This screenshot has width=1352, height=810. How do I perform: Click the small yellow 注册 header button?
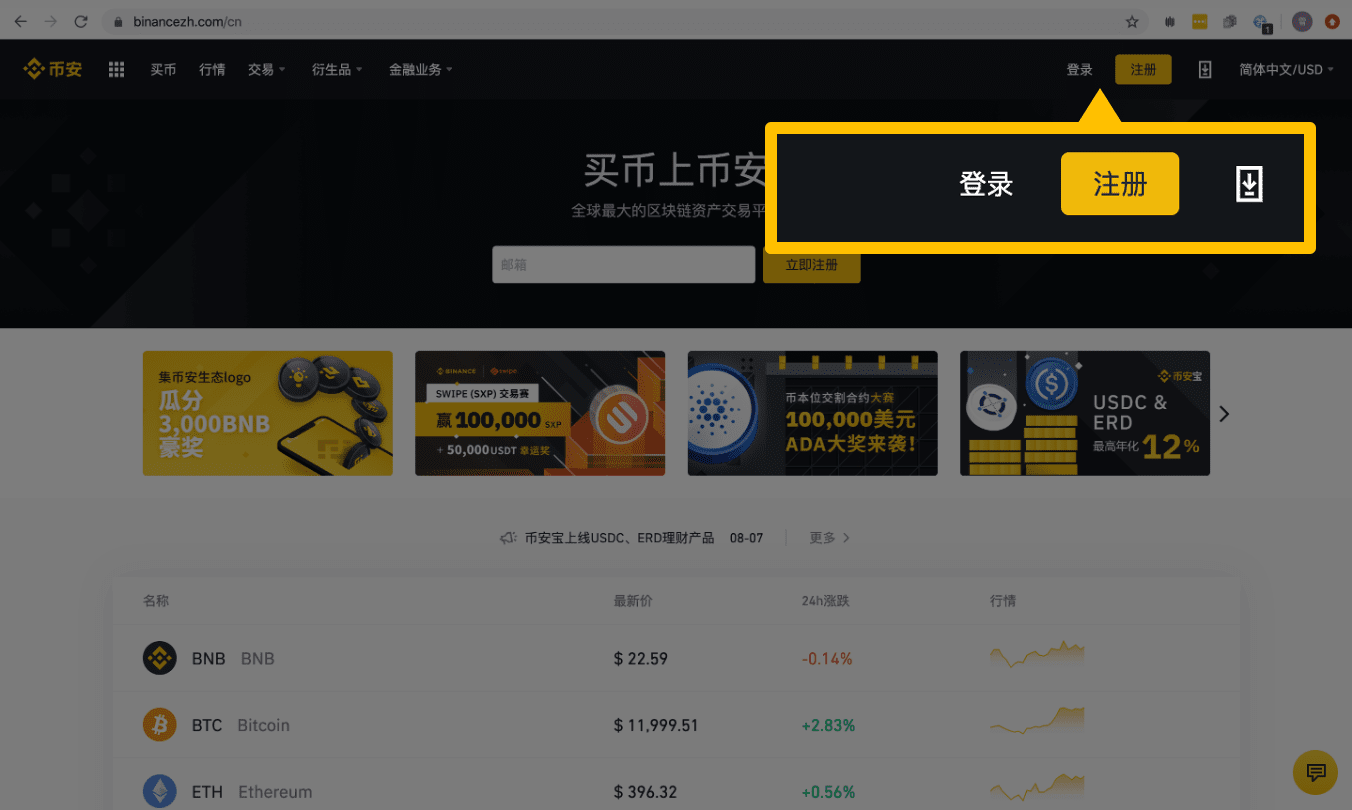point(1143,69)
